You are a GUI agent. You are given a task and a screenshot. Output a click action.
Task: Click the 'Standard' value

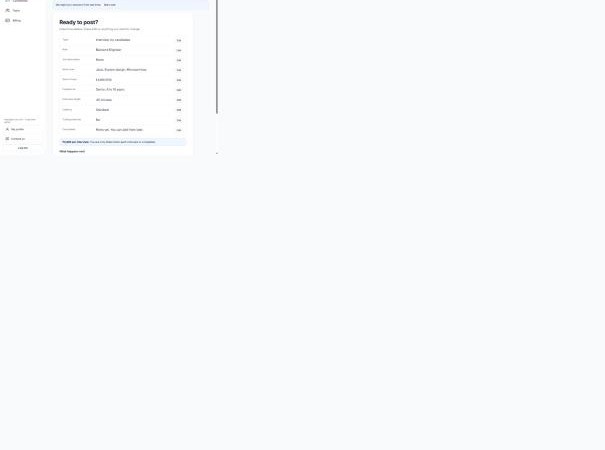pyautogui.click(x=102, y=110)
